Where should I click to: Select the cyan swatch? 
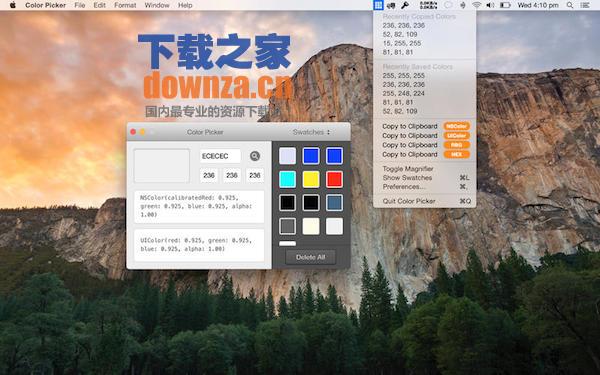pos(287,179)
